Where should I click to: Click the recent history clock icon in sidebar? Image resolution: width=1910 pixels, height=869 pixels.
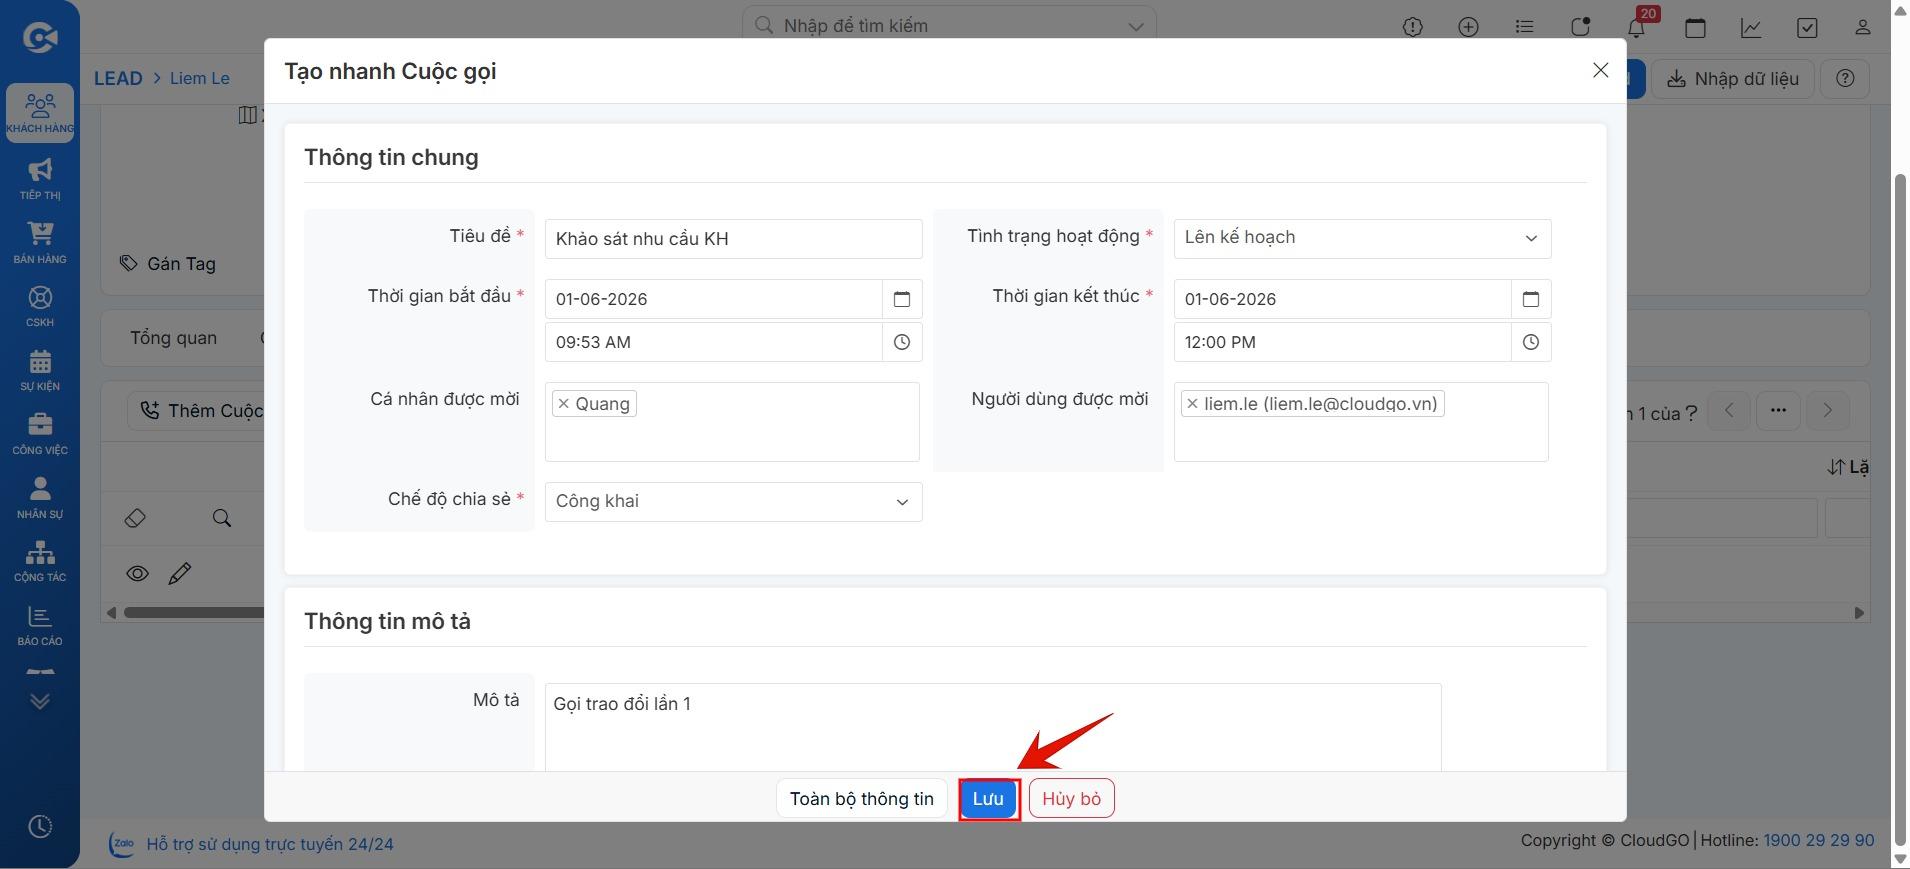(40, 827)
